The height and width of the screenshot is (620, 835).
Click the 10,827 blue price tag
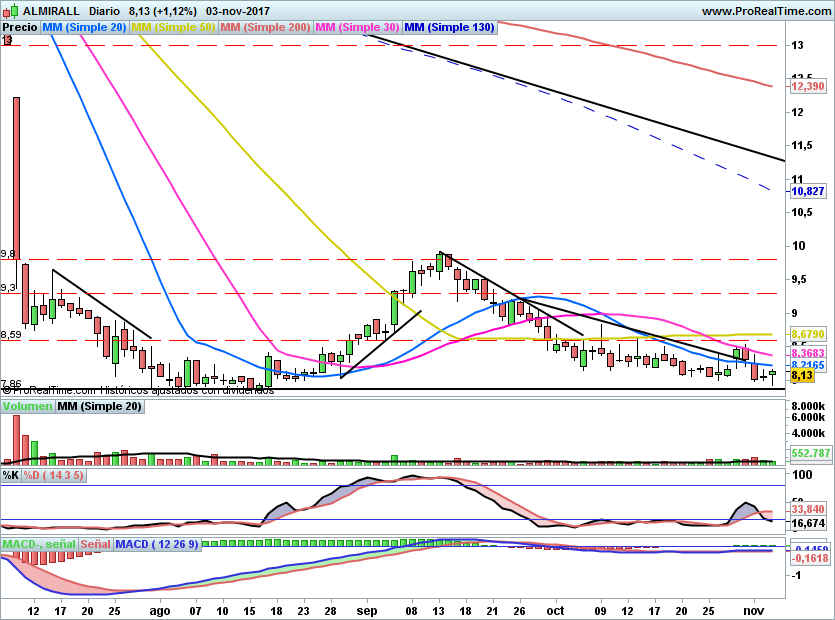coord(807,191)
